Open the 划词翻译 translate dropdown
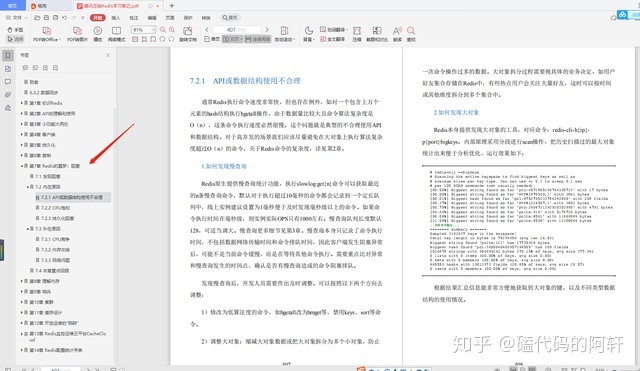Image resolution: width=640 pixels, height=371 pixels. pyautogui.click(x=334, y=29)
